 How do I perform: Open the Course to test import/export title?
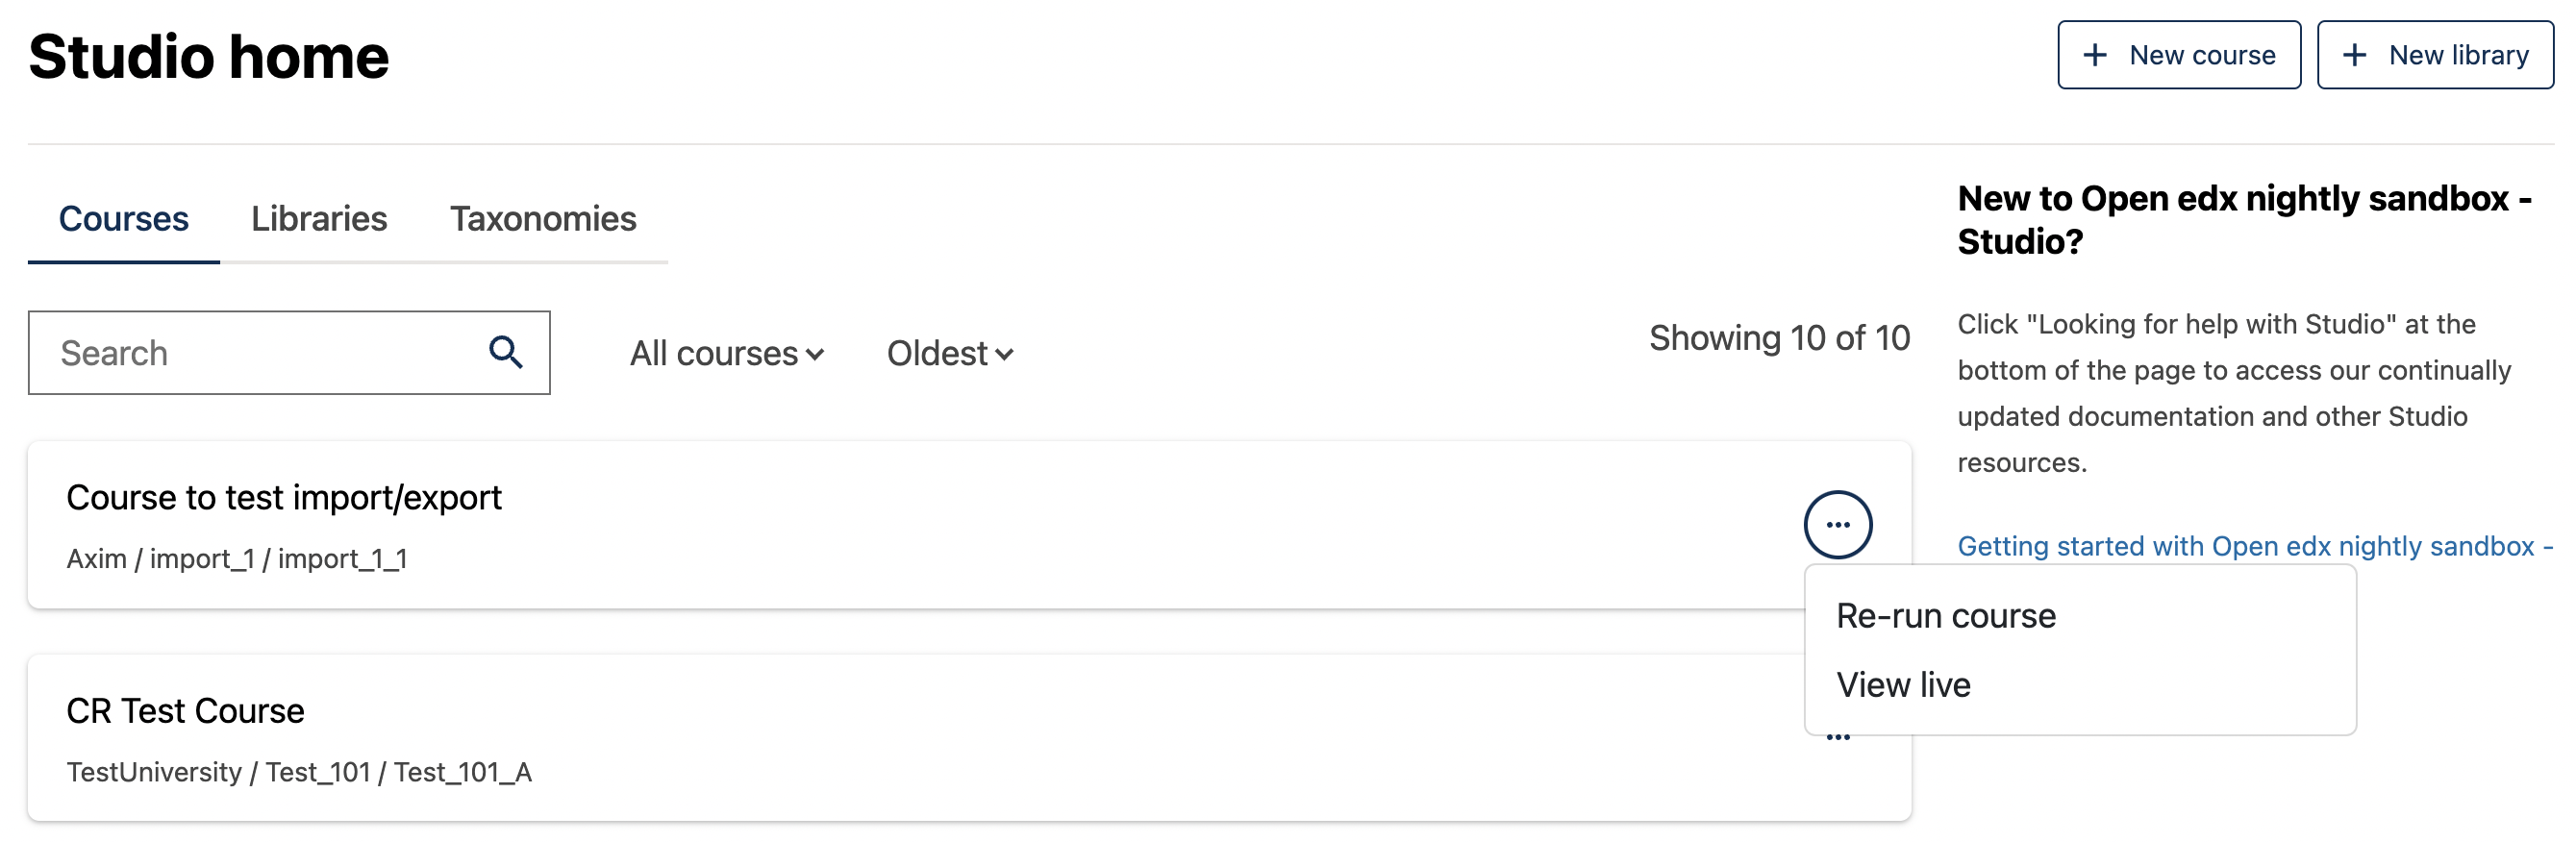[x=284, y=497]
